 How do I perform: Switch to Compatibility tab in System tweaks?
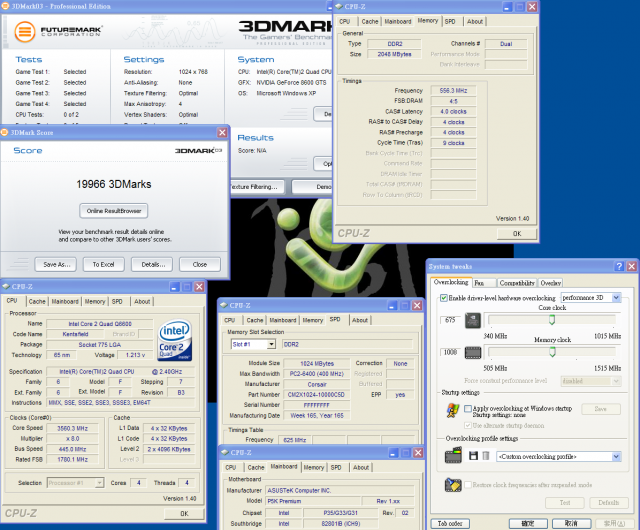[x=517, y=283]
